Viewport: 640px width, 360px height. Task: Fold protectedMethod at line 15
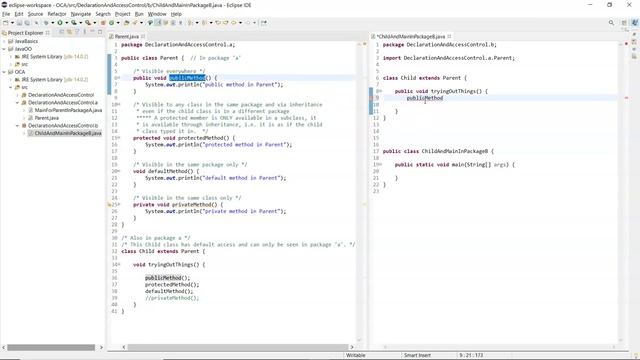pos(119,138)
